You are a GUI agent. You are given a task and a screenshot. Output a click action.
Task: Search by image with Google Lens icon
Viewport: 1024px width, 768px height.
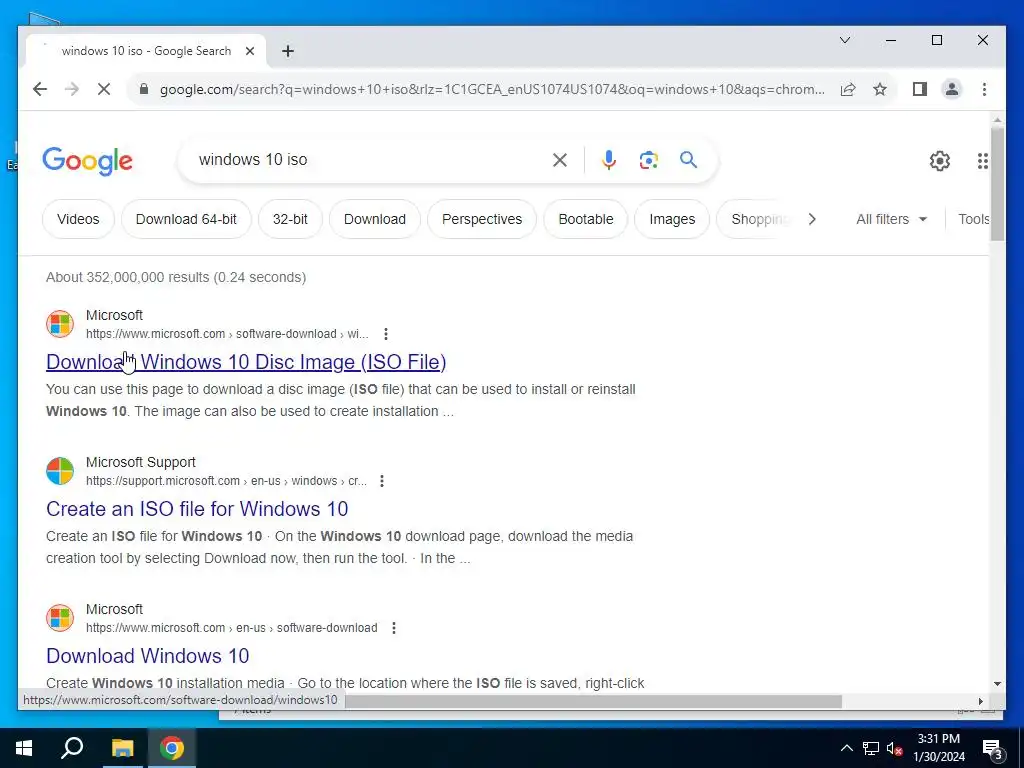click(648, 160)
